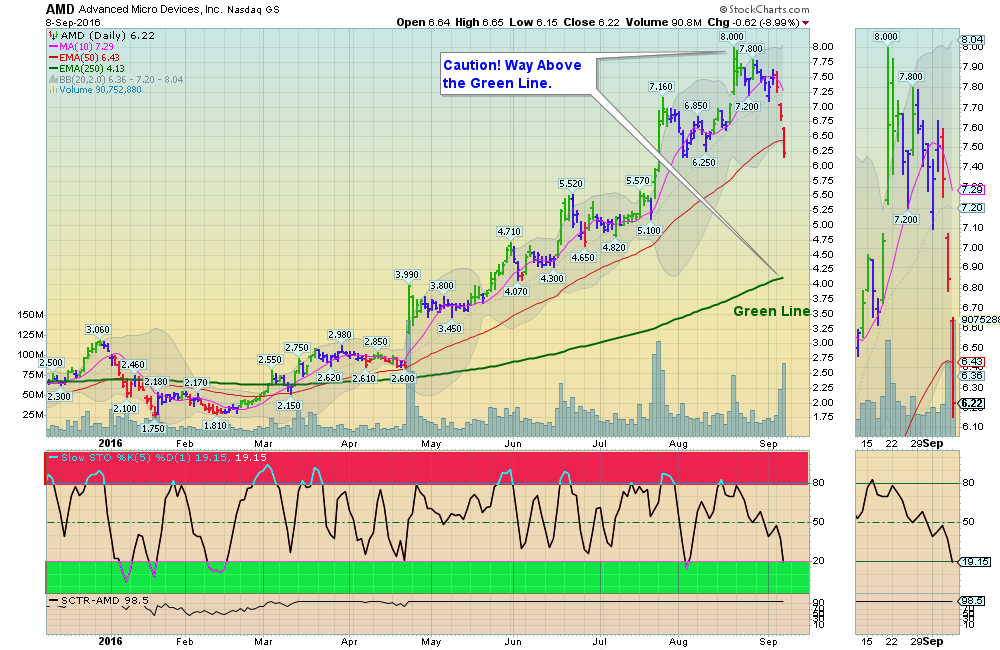Click the 2.550 price label
The width and height of the screenshot is (1000, 650).
(270, 360)
